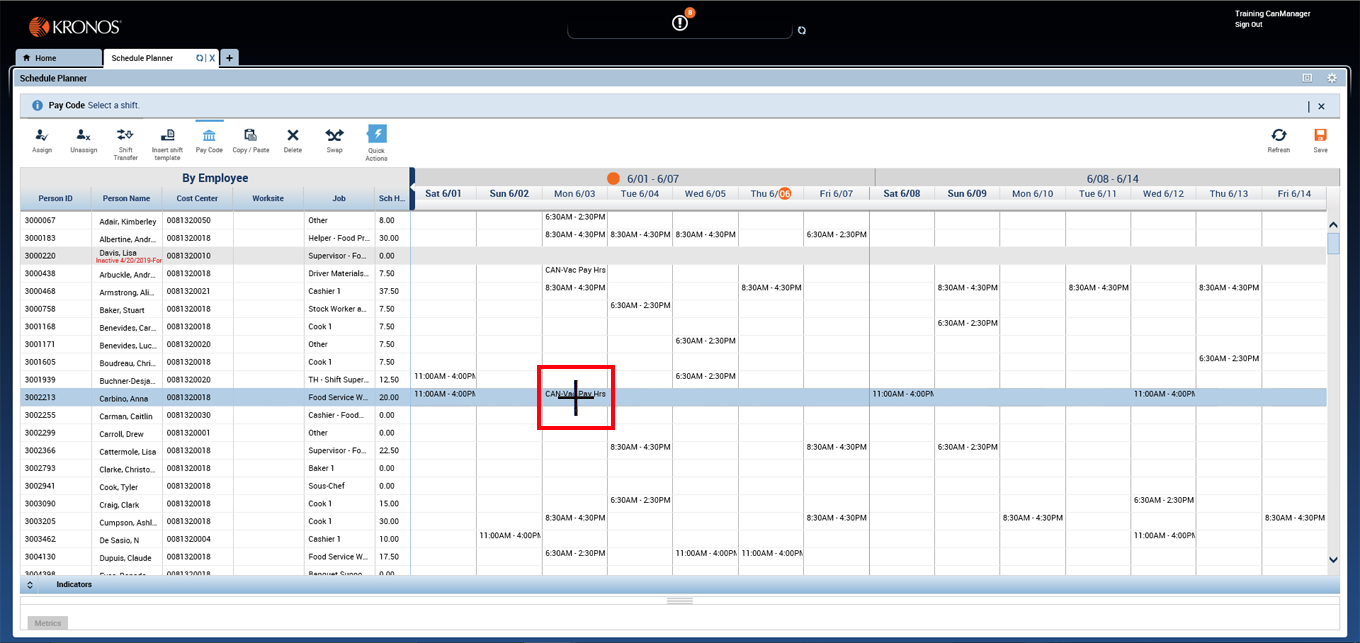1360x643 pixels.
Task: Open the alerts notification icon
Action: tap(680, 23)
